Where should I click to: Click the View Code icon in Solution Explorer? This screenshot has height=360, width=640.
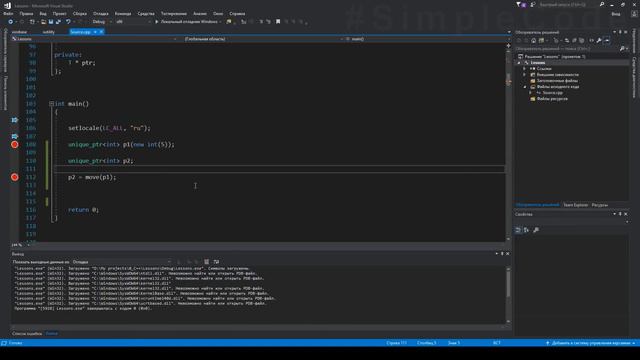tap(591, 40)
